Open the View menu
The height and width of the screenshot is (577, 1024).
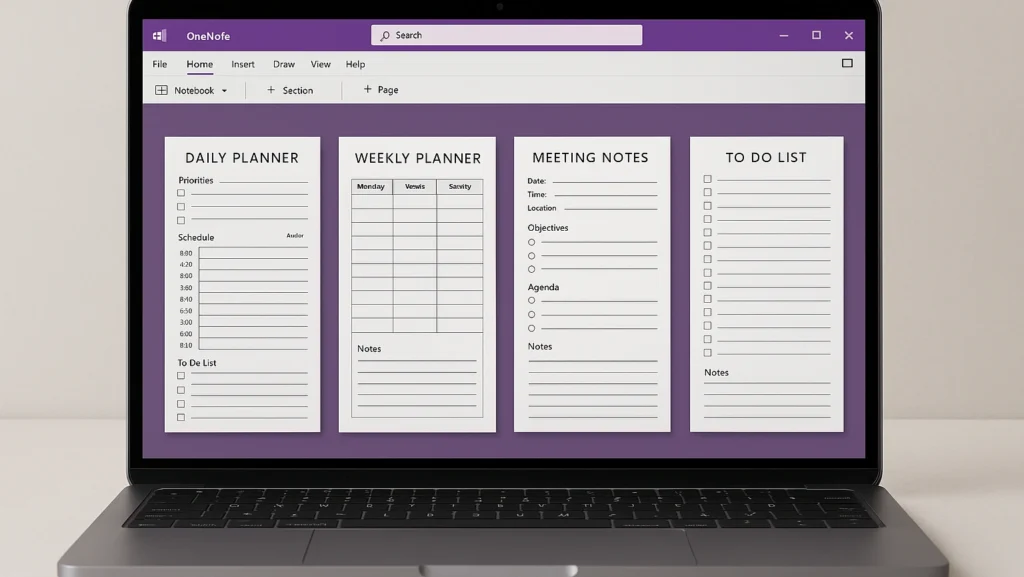(x=320, y=64)
